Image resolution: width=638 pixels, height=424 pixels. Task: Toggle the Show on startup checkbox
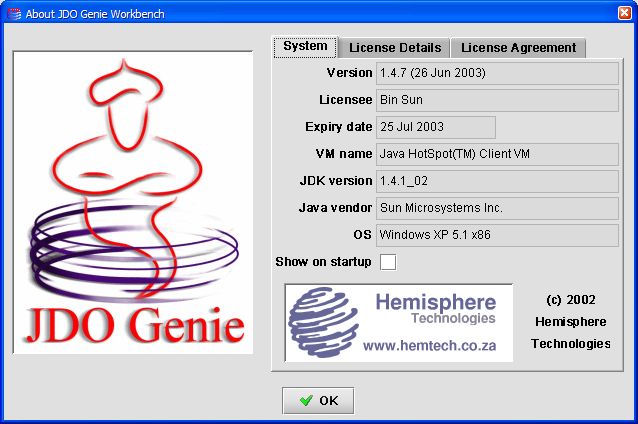click(x=388, y=262)
